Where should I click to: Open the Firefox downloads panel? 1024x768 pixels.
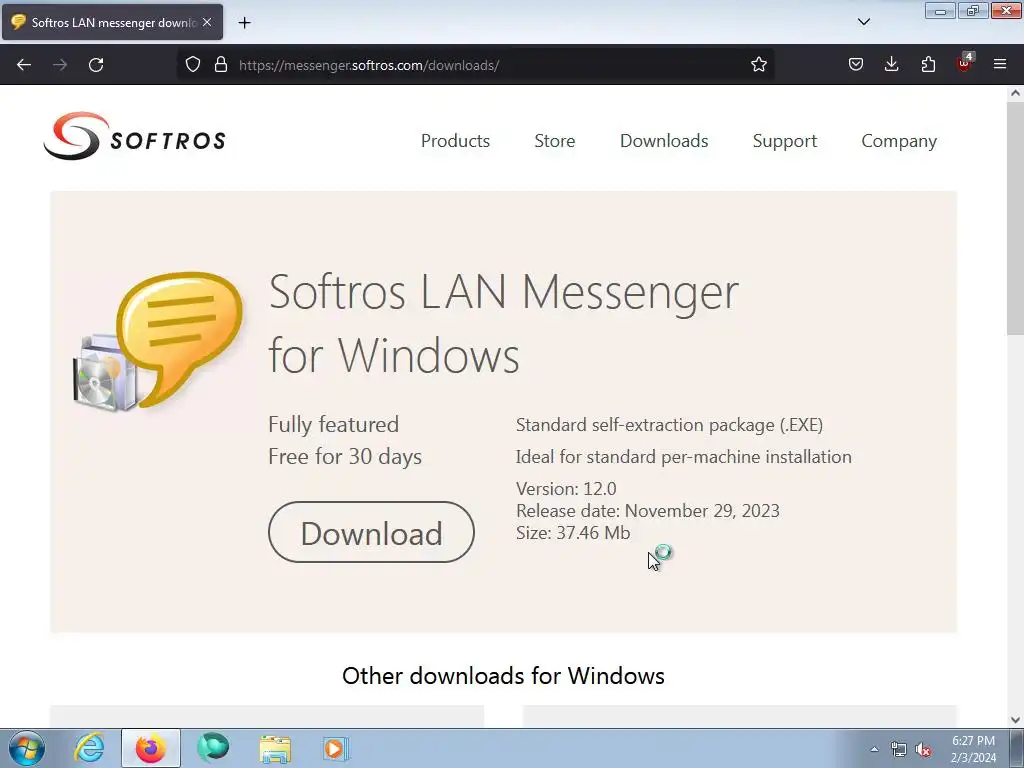pos(891,65)
